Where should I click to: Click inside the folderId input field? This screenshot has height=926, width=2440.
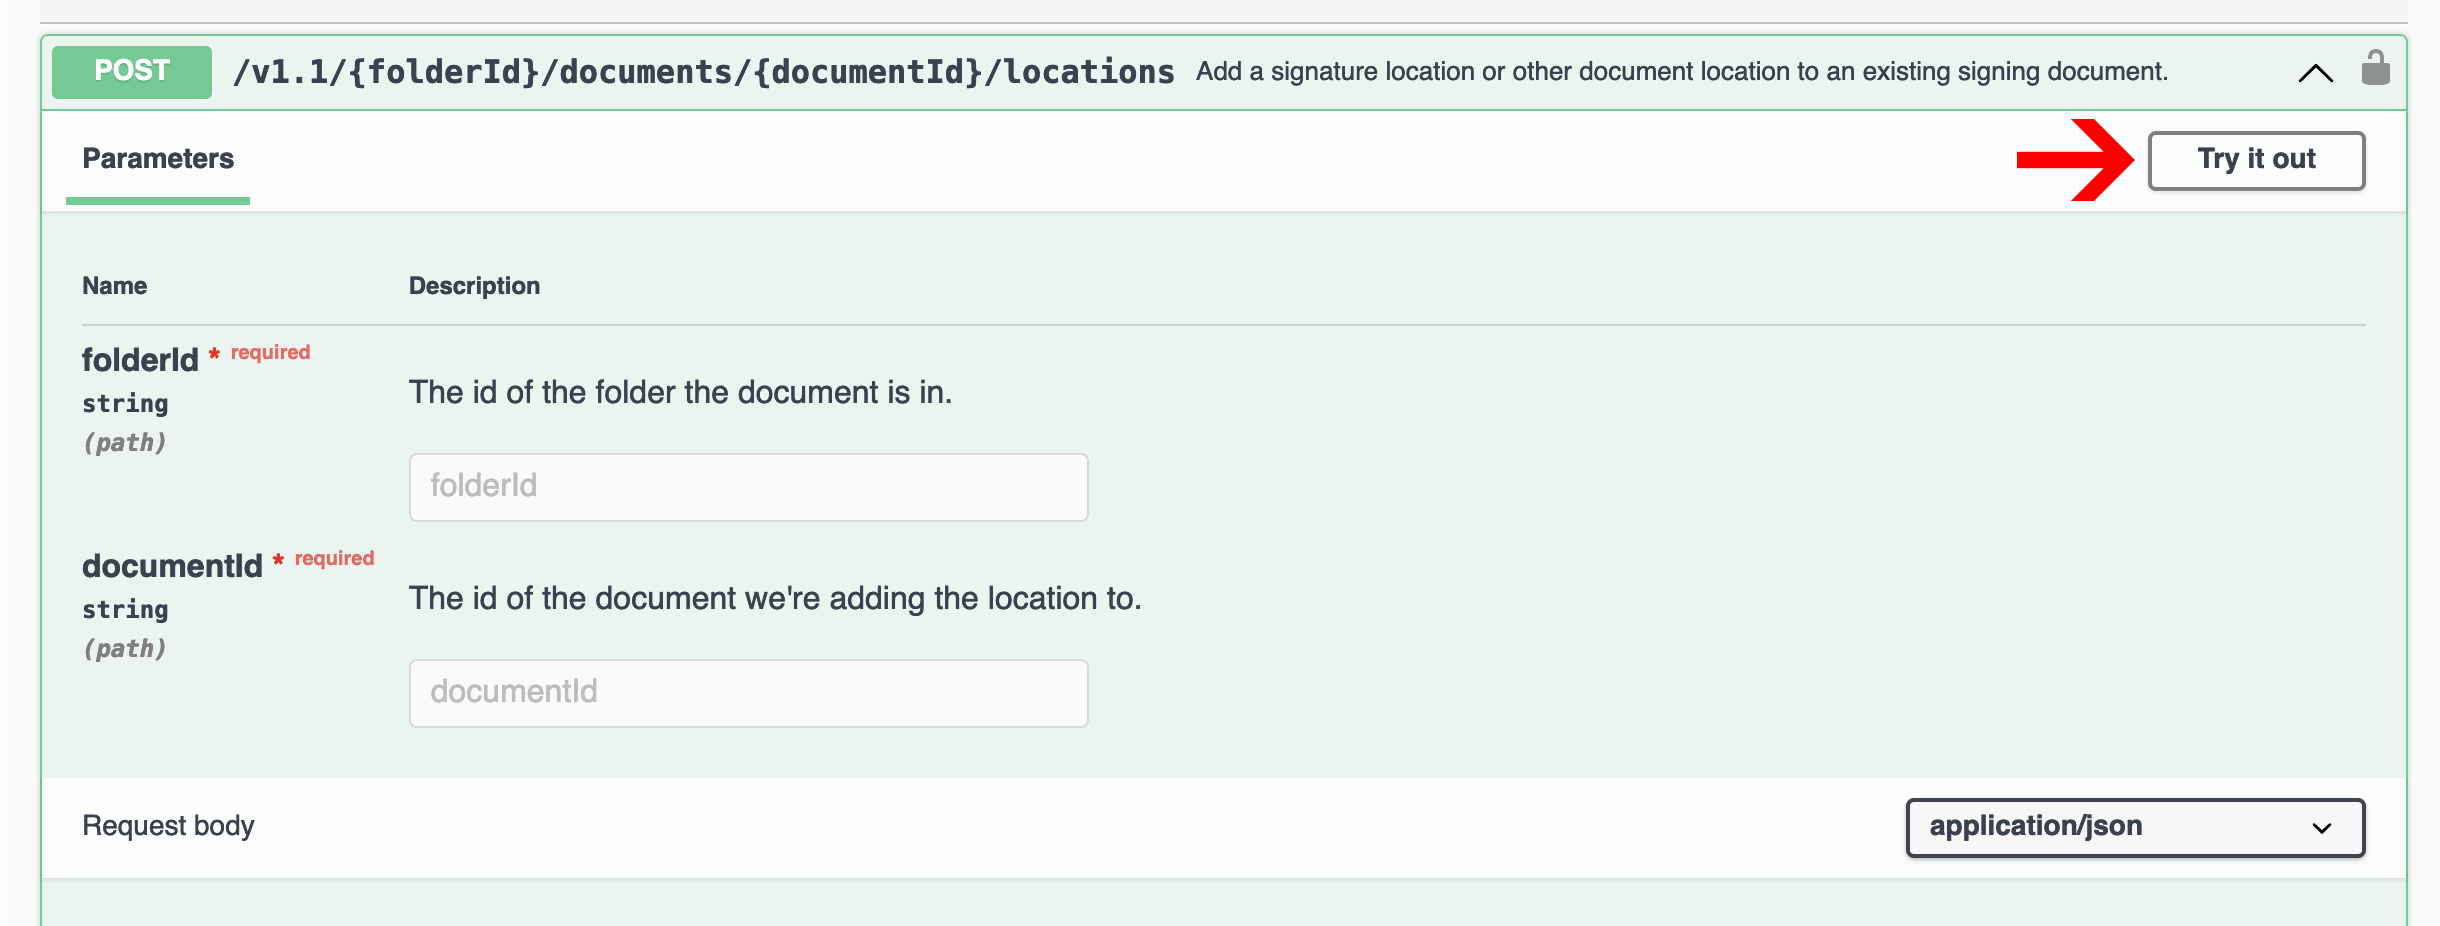pyautogui.click(x=748, y=487)
